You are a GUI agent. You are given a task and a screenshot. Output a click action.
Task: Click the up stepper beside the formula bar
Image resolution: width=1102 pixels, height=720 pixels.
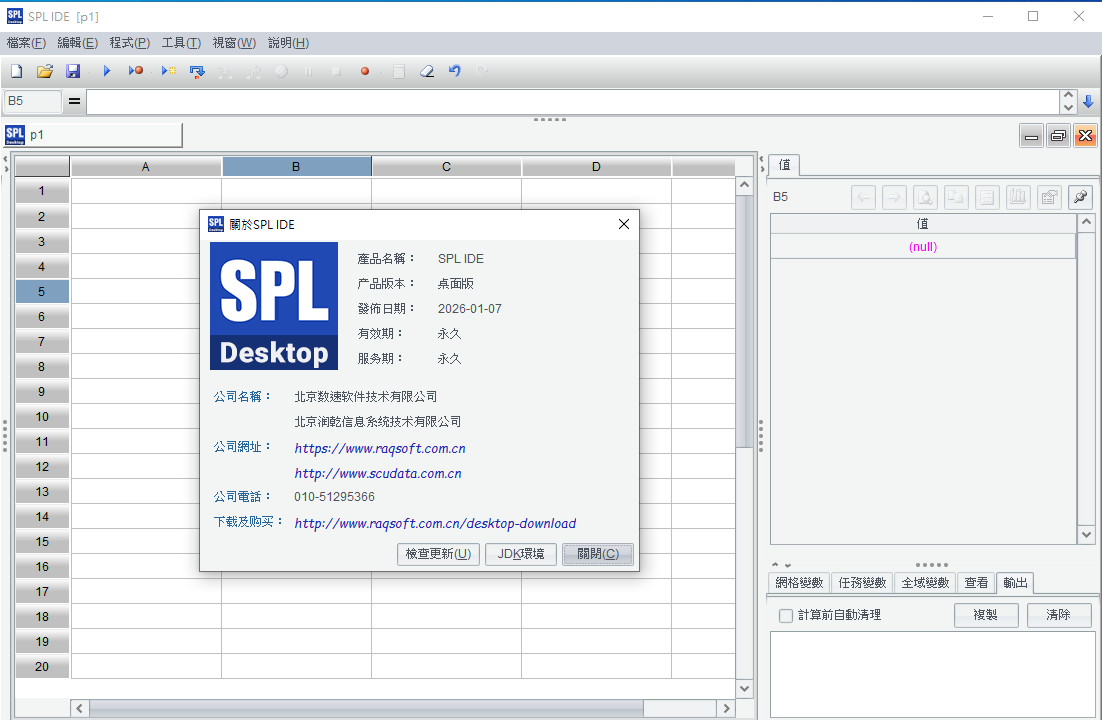click(1068, 95)
